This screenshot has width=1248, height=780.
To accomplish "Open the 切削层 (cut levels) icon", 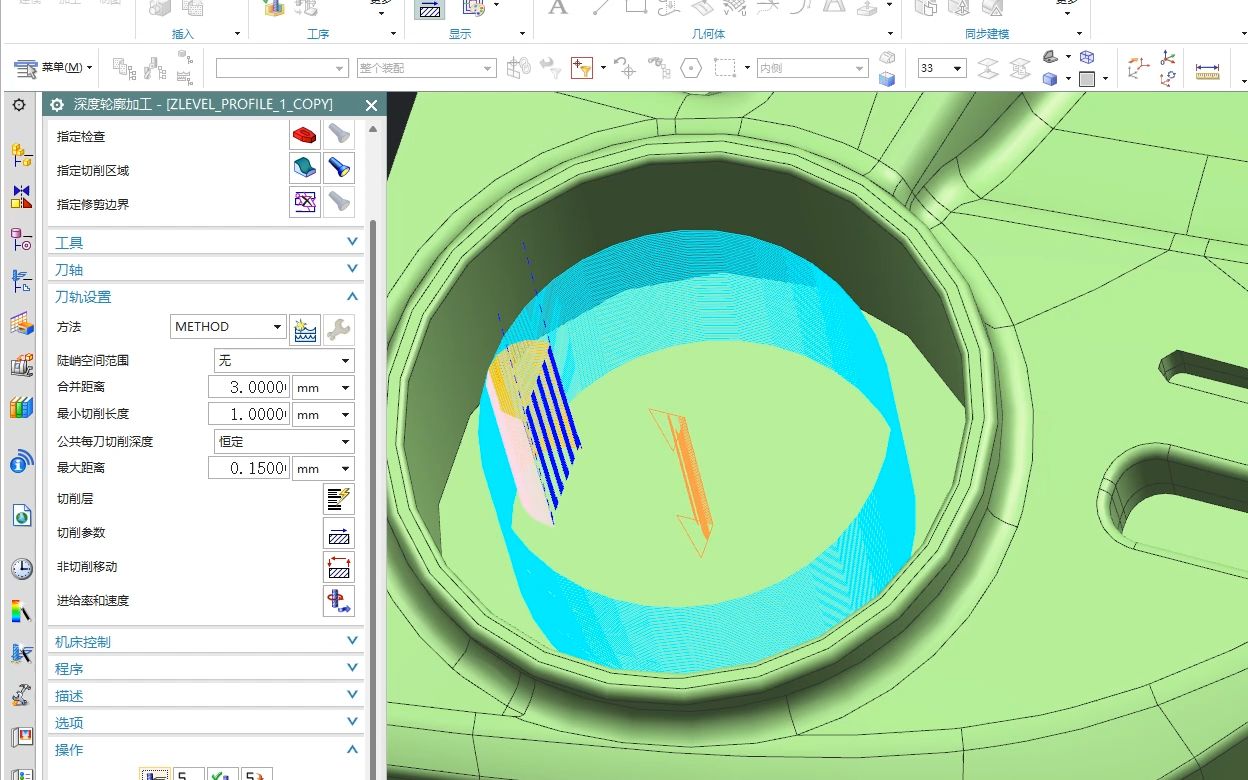I will tap(339, 499).
